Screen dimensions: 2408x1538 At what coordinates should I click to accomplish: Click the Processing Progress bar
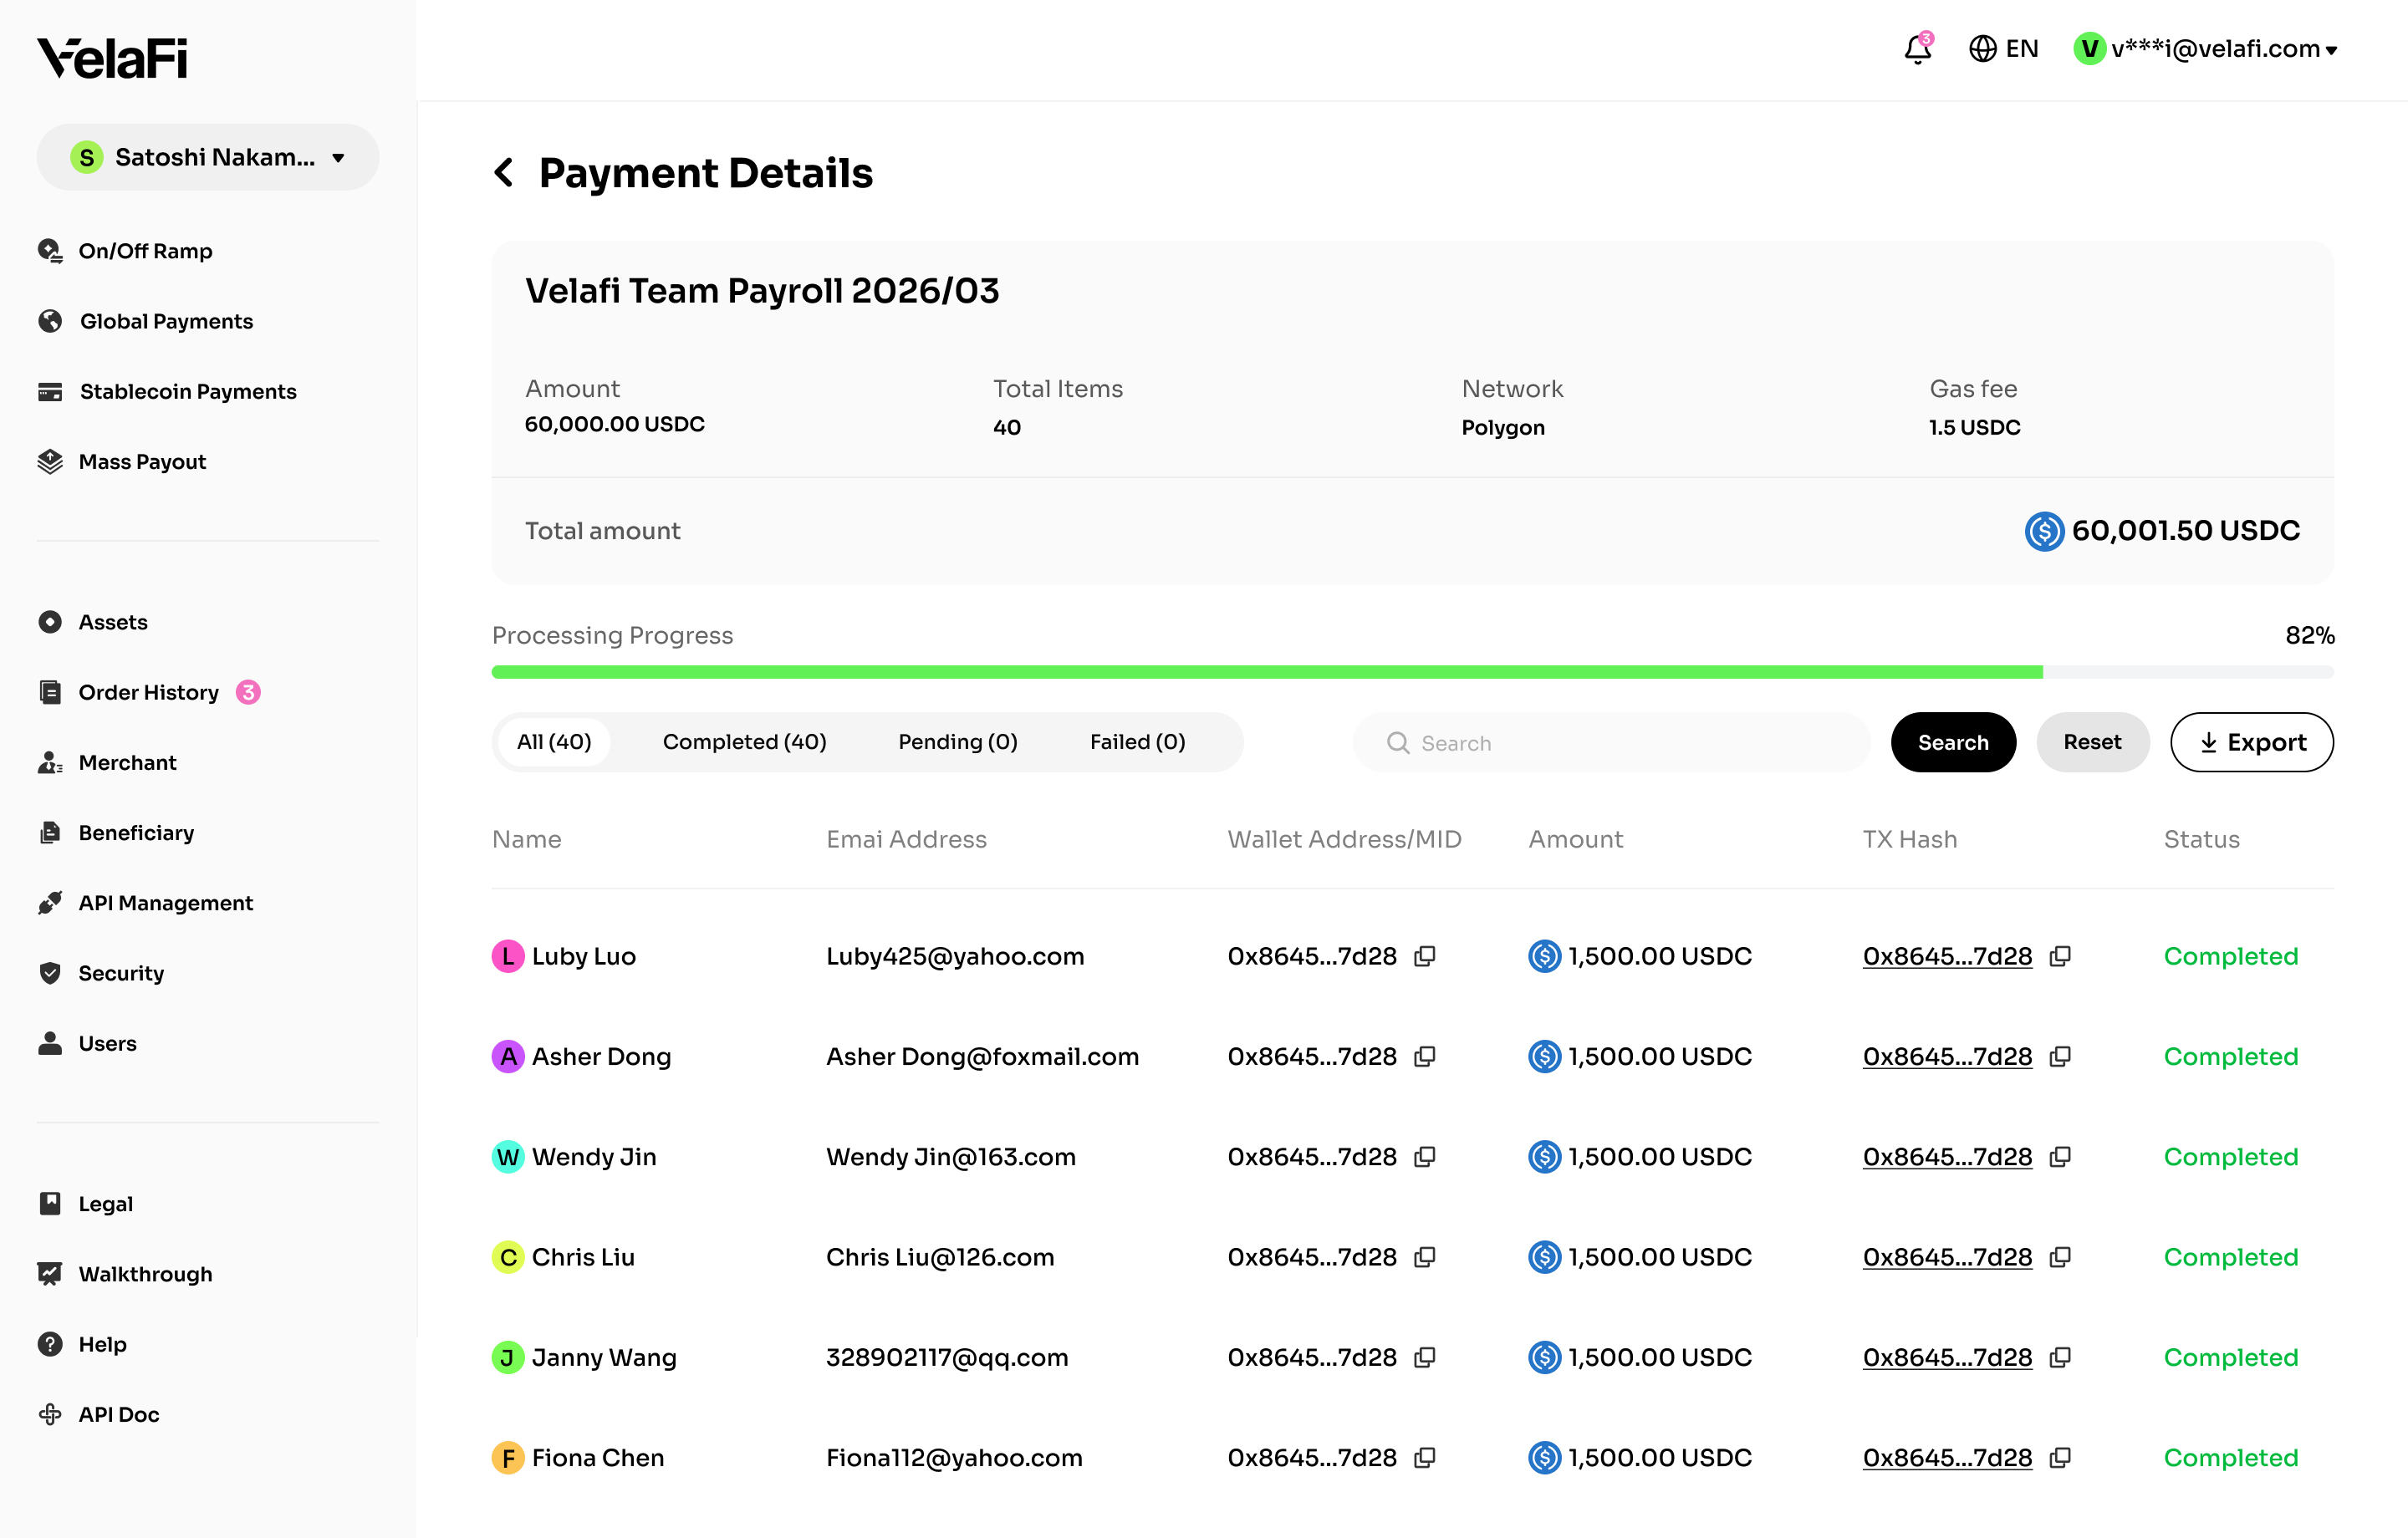(1412, 672)
